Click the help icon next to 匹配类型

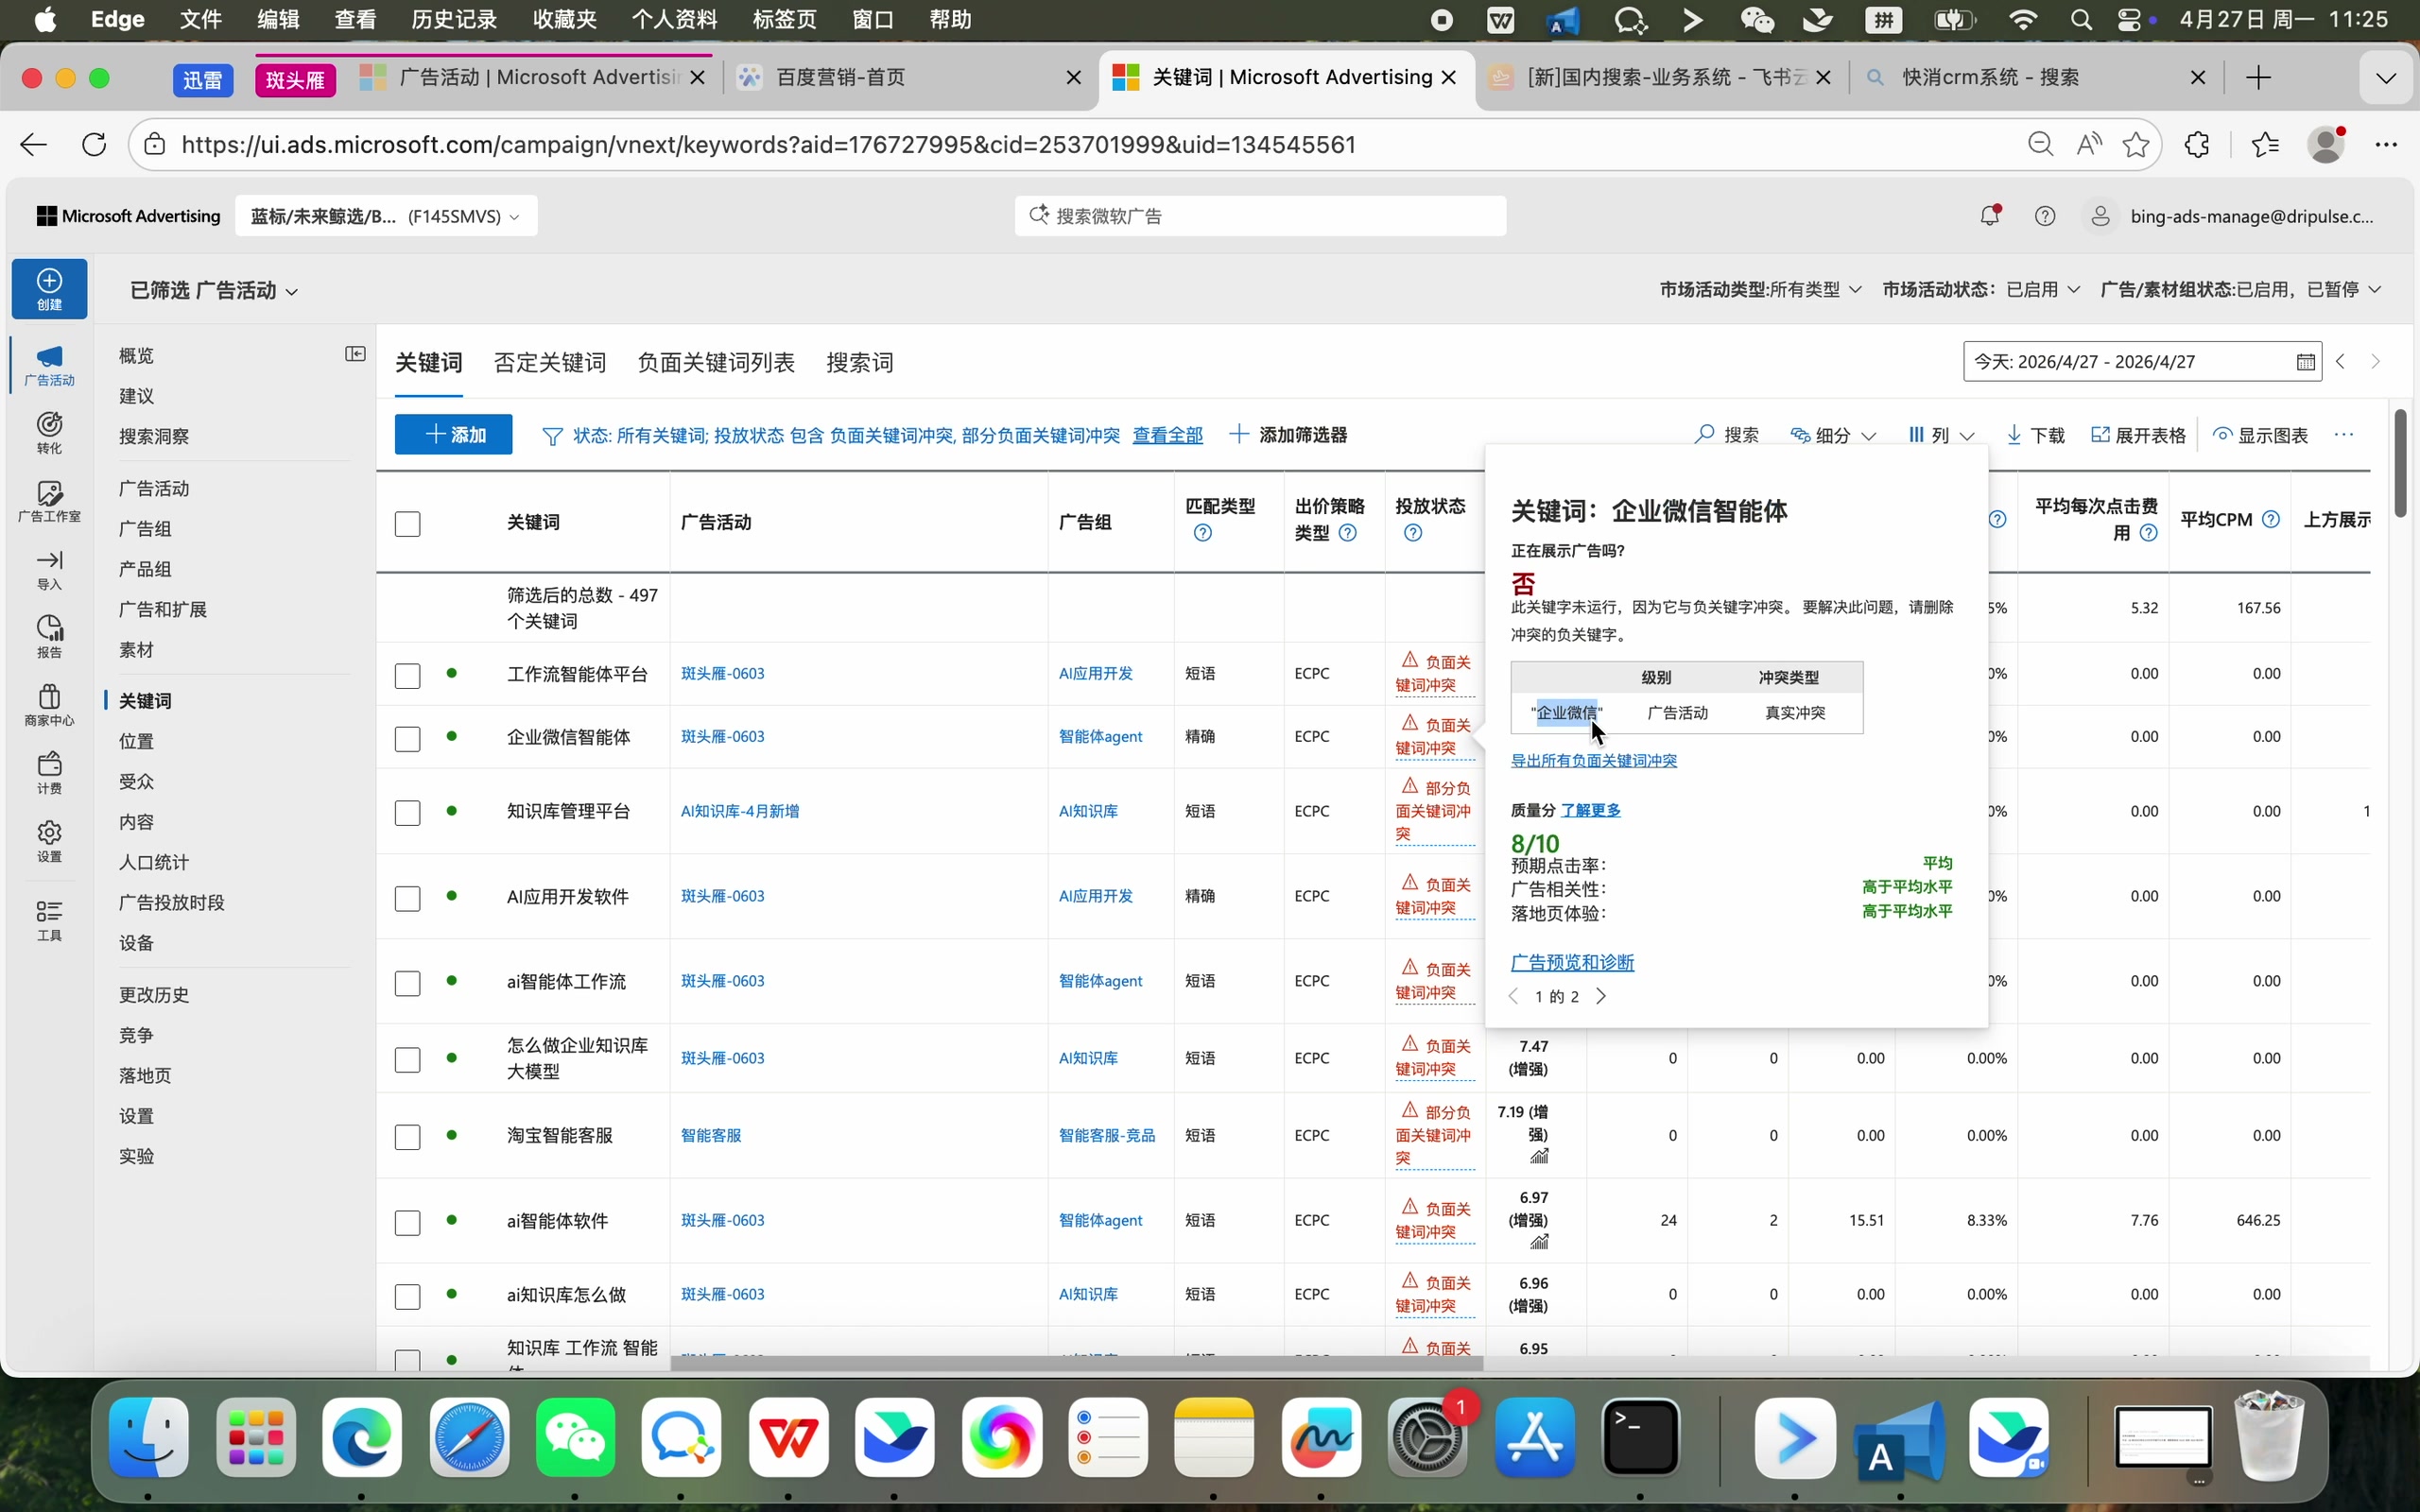tap(1203, 533)
